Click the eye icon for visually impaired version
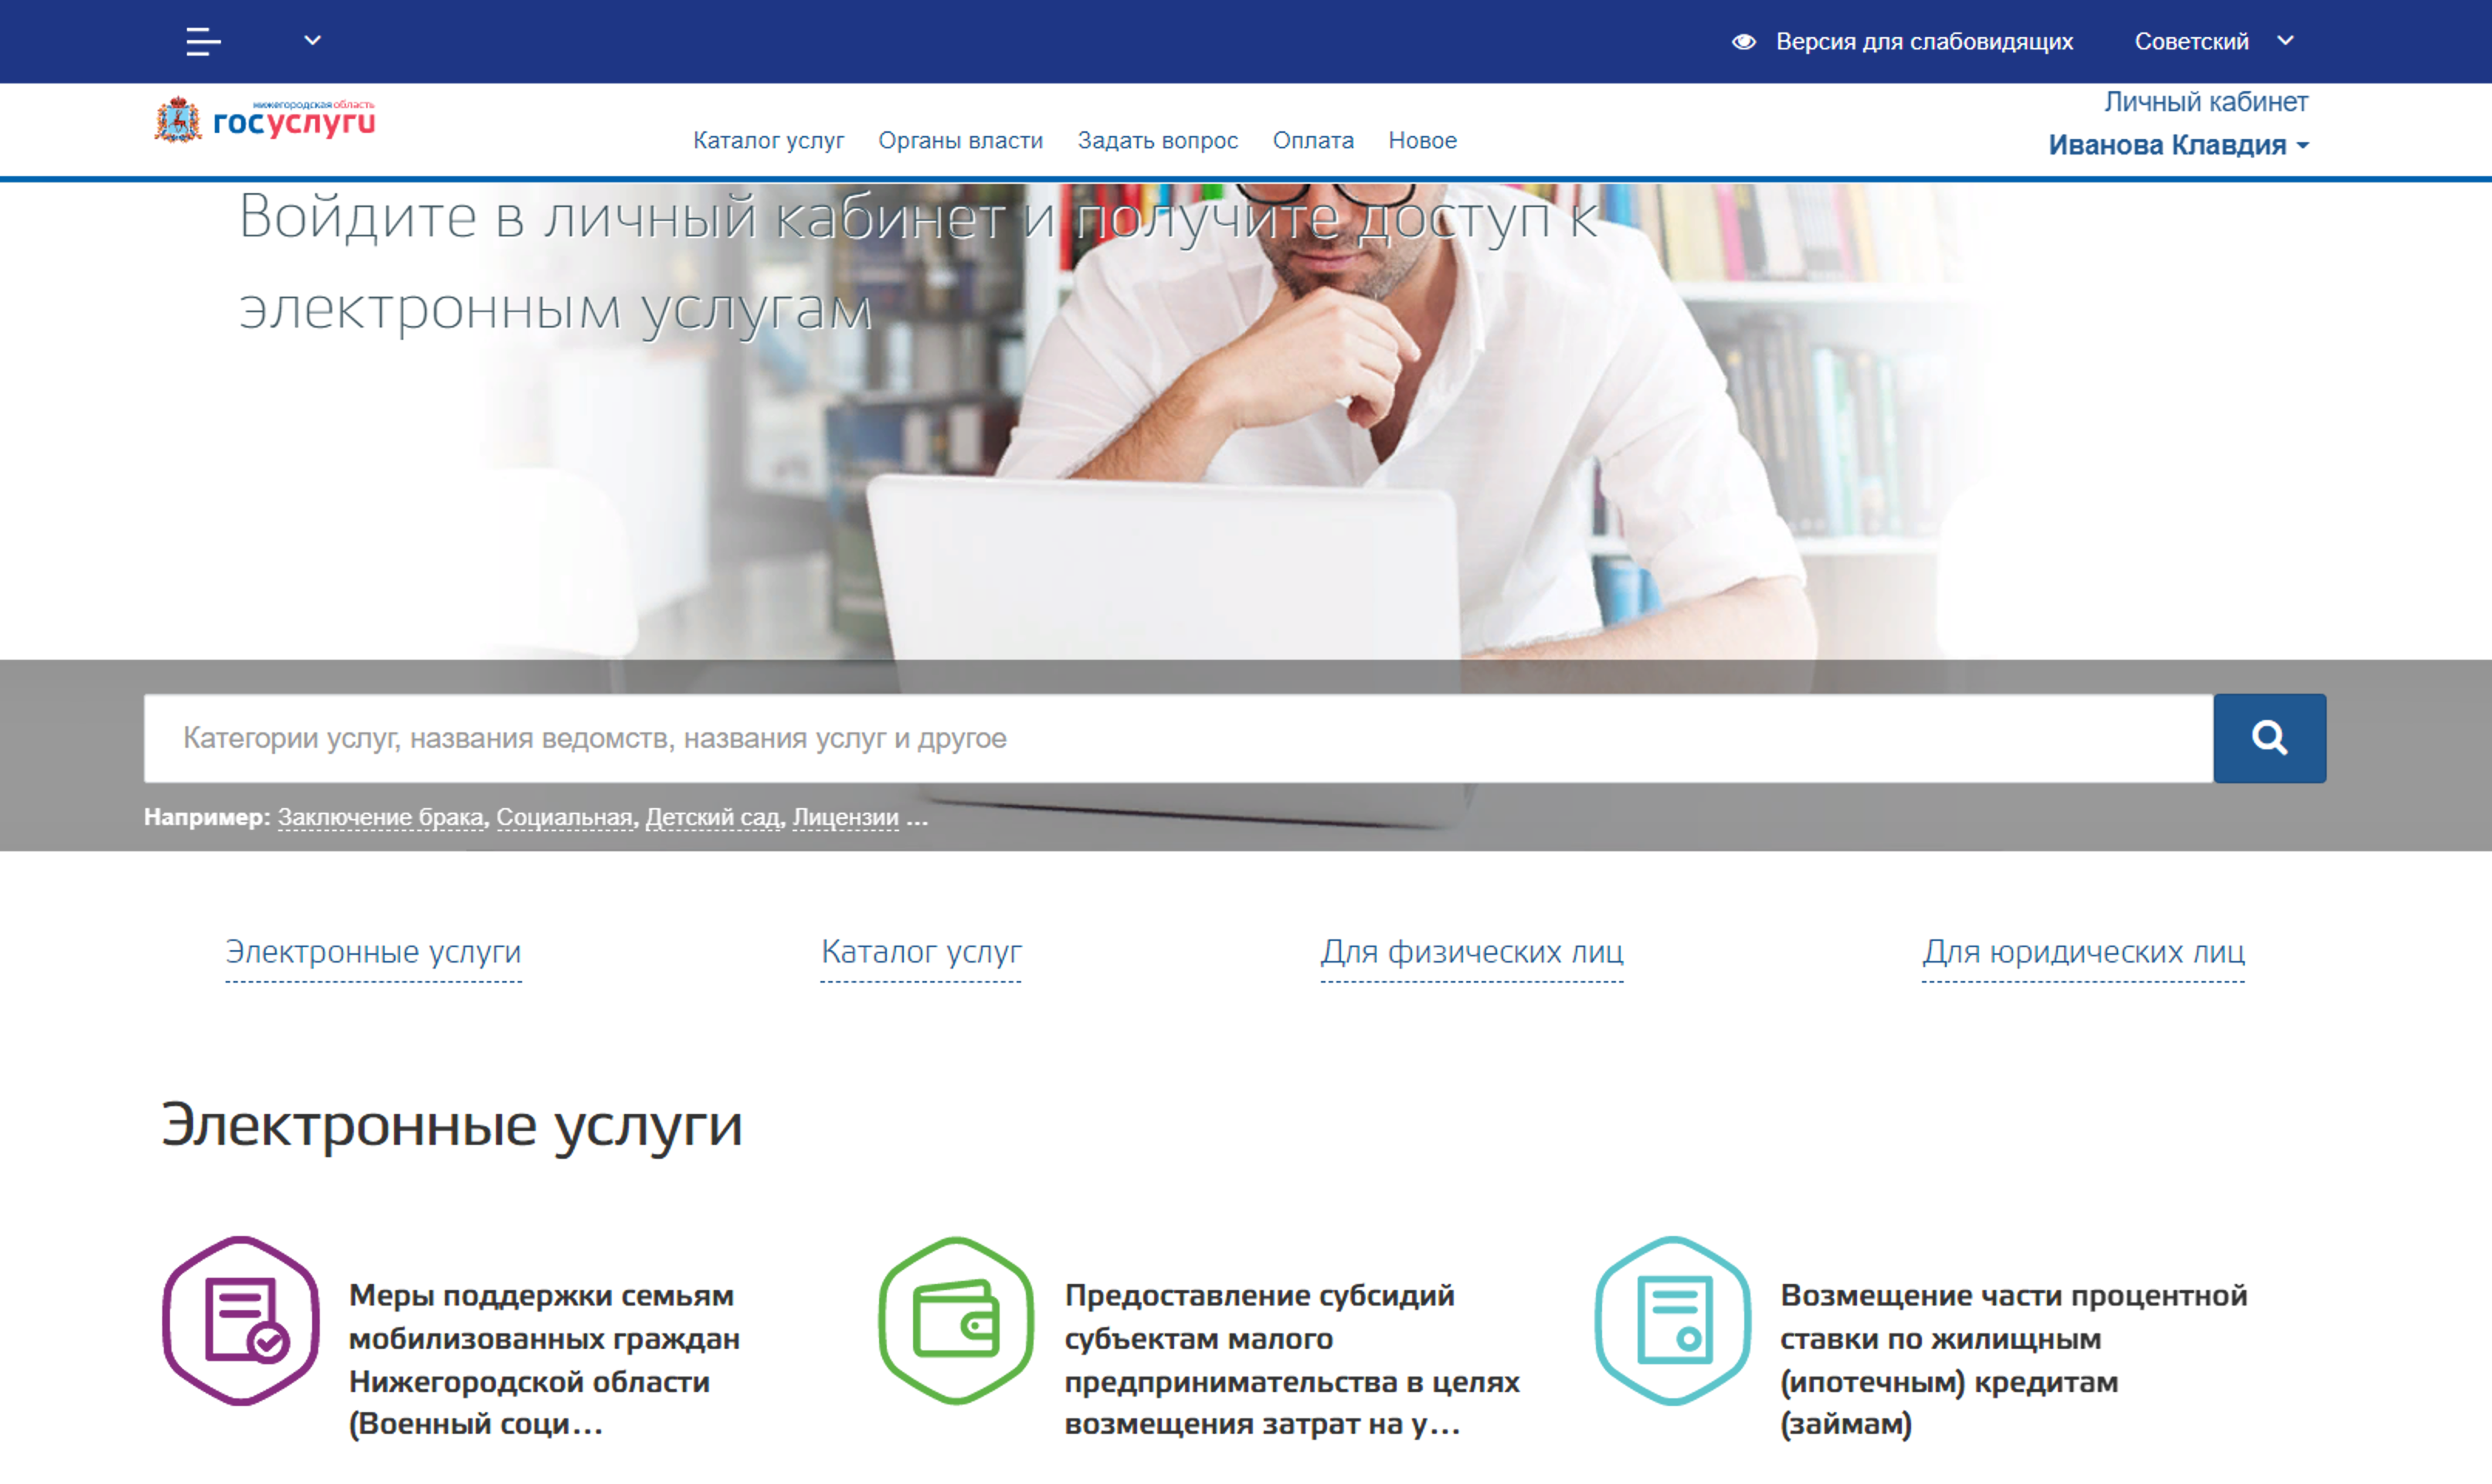This screenshot has height=1484, width=2492. (1743, 41)
